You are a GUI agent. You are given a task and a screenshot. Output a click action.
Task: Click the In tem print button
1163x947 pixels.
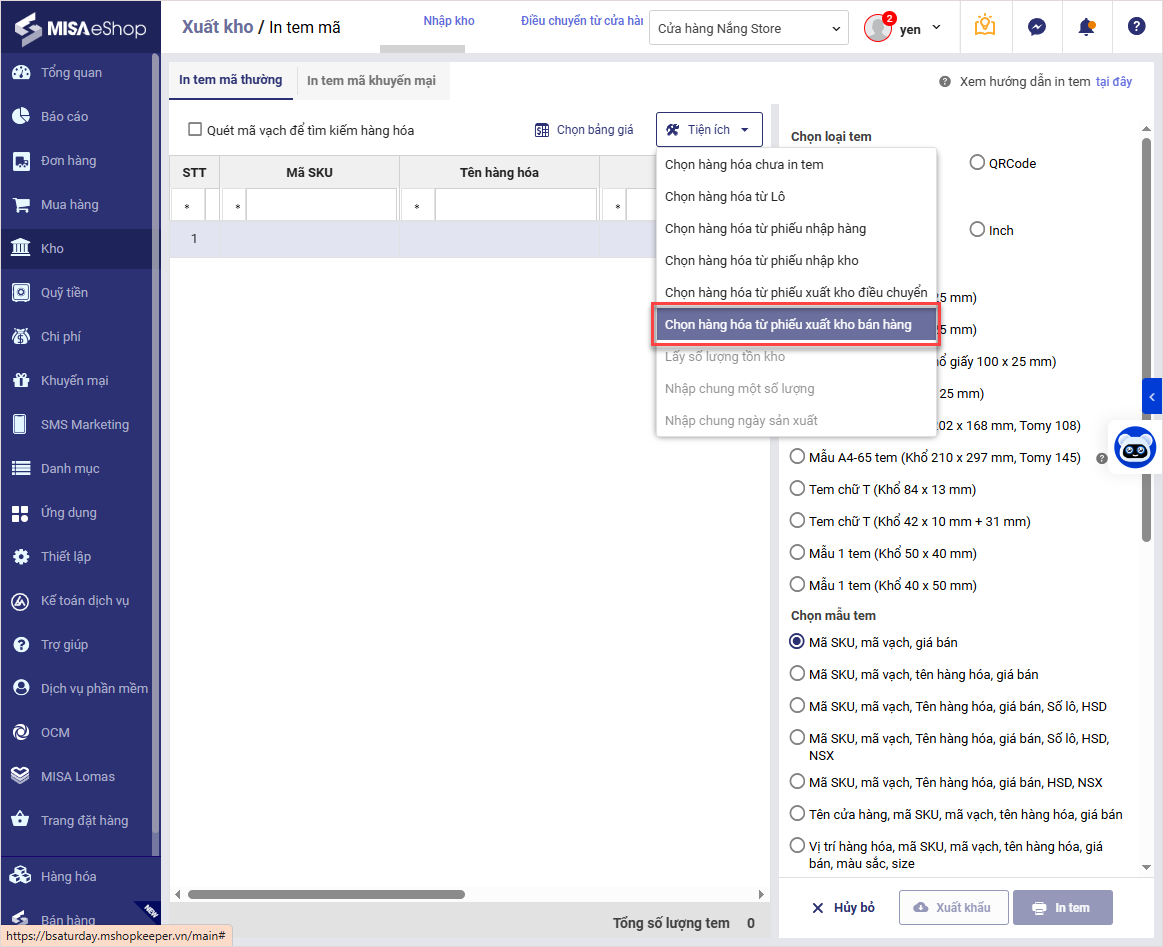pos(1063,908)
